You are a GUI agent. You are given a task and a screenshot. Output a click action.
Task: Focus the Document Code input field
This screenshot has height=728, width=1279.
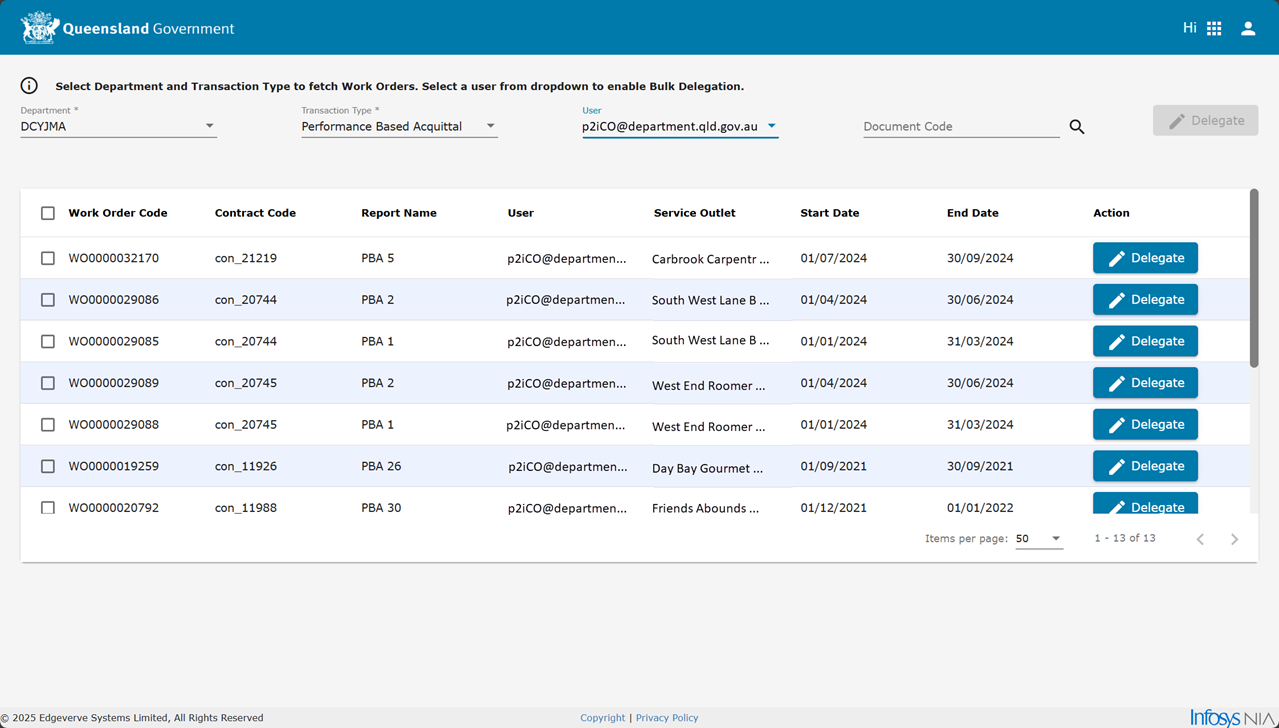tap(960, 126)
